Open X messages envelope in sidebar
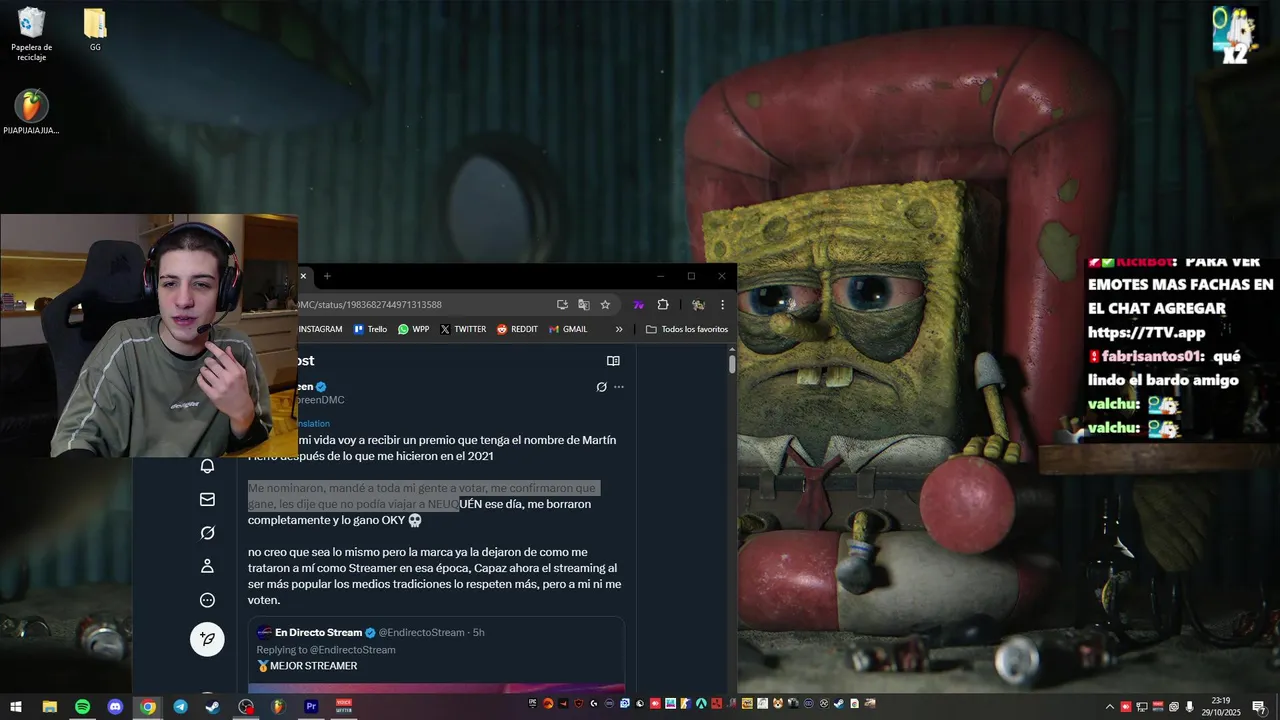 [x=208, y=499]
